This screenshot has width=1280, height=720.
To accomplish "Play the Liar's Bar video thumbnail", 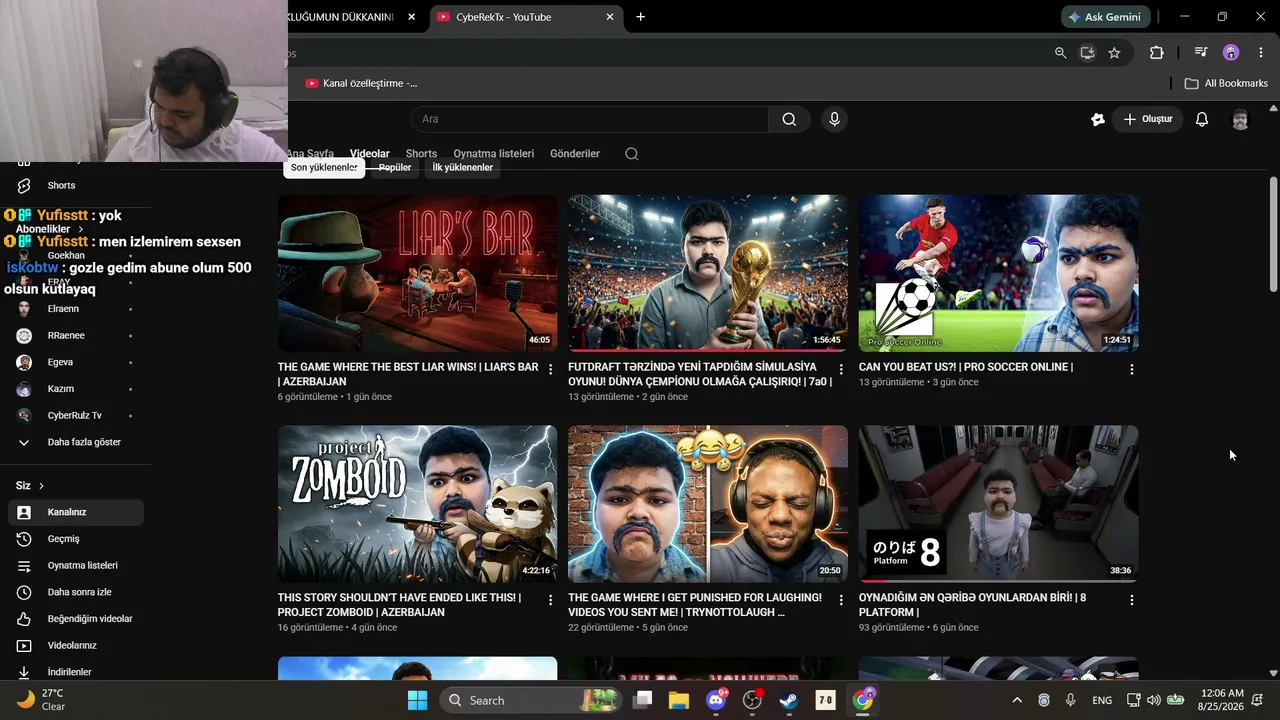I will point(417,273).
